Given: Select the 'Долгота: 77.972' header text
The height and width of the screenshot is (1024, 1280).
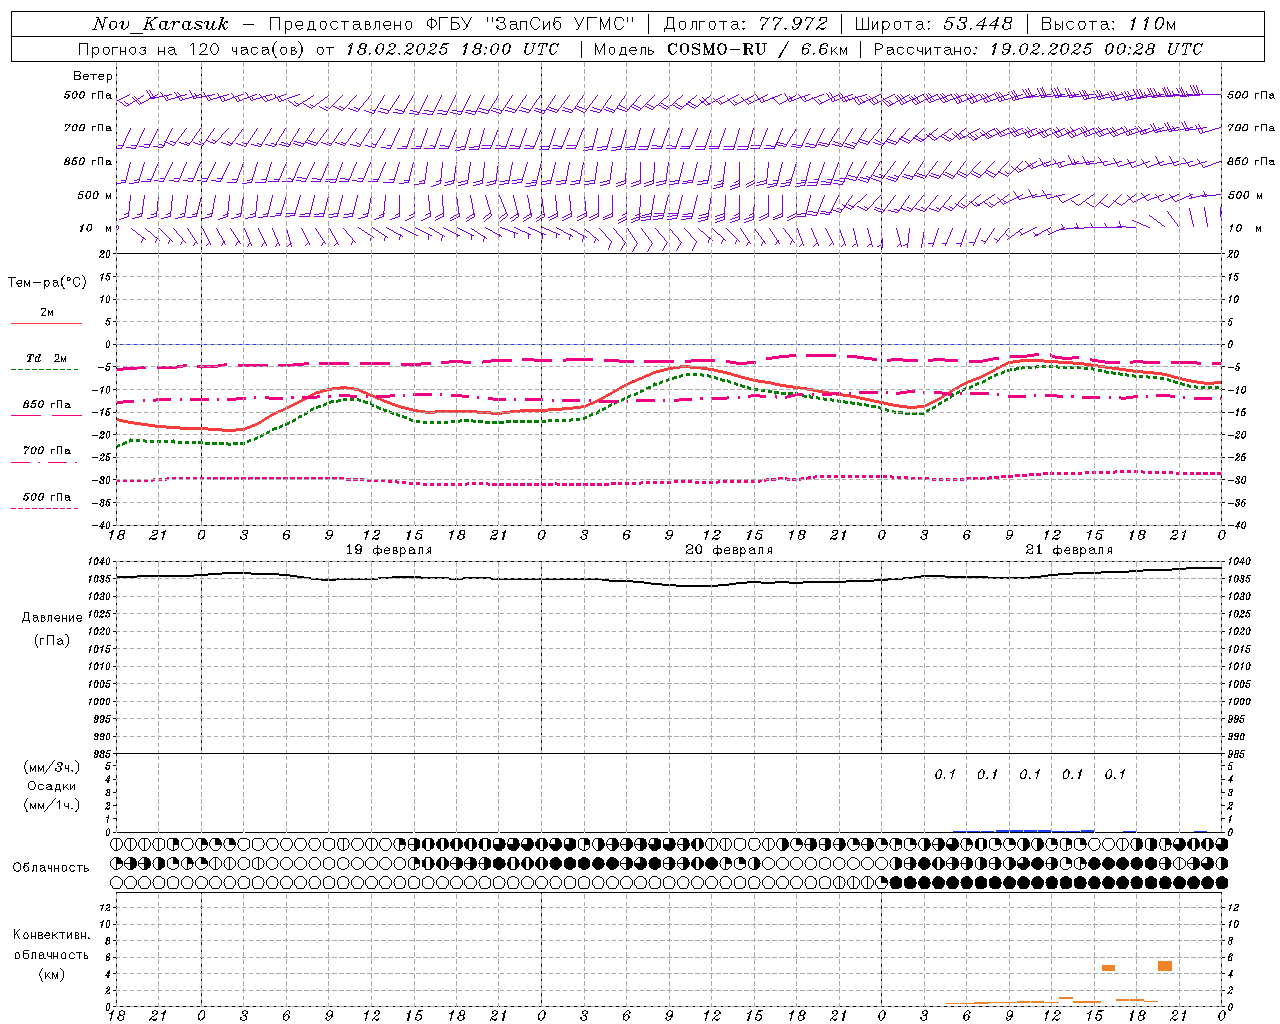Looking at the screenshot, I should (746, 24).
